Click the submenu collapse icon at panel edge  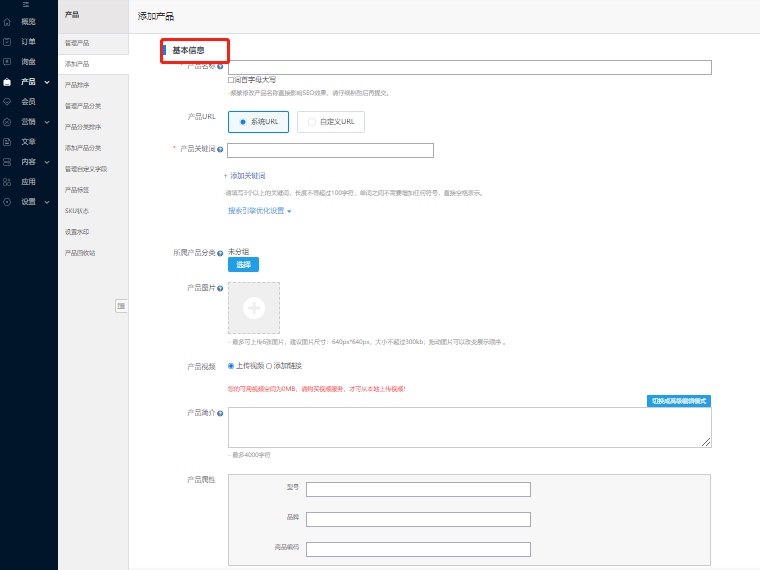click(121, 306)
